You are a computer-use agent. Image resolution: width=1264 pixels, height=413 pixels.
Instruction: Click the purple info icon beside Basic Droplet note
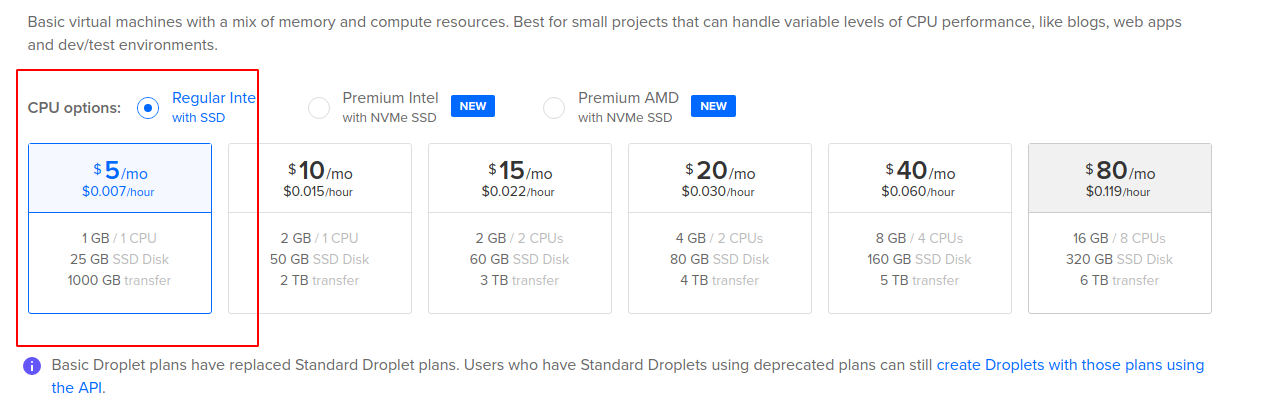coord(32,366)
